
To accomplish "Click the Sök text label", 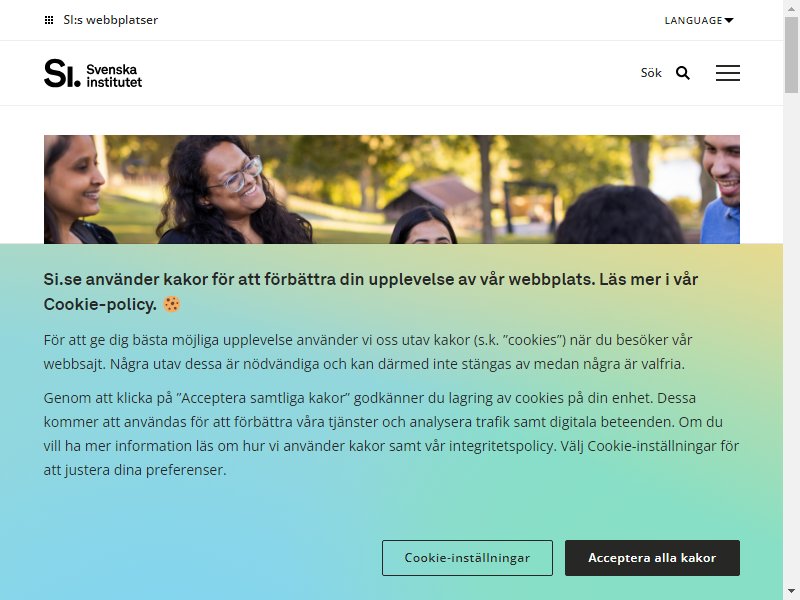I will [x=651, y=73].
